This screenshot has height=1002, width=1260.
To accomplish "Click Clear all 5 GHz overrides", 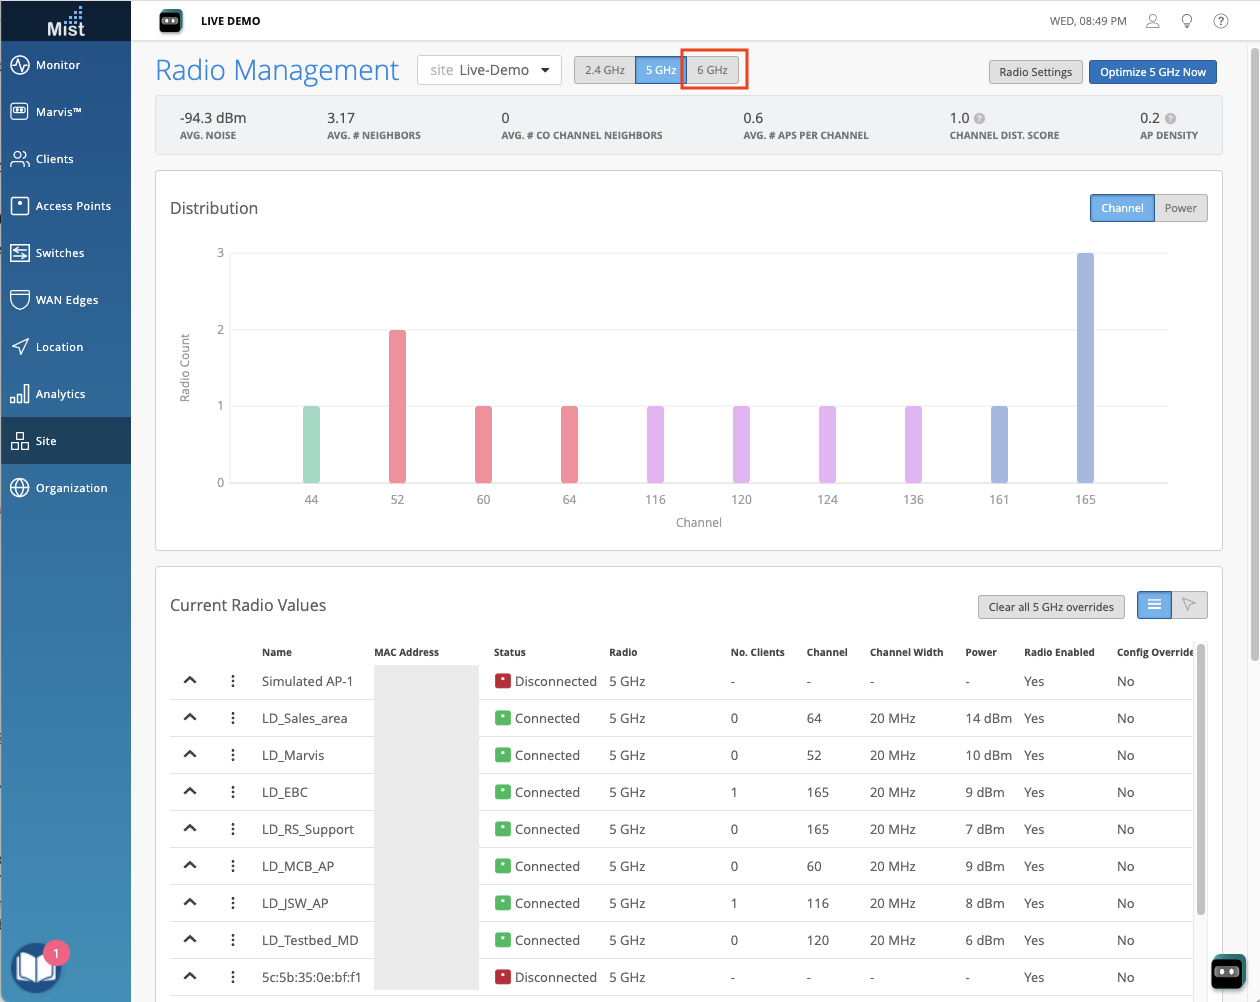I will [x=1050, y=607].
